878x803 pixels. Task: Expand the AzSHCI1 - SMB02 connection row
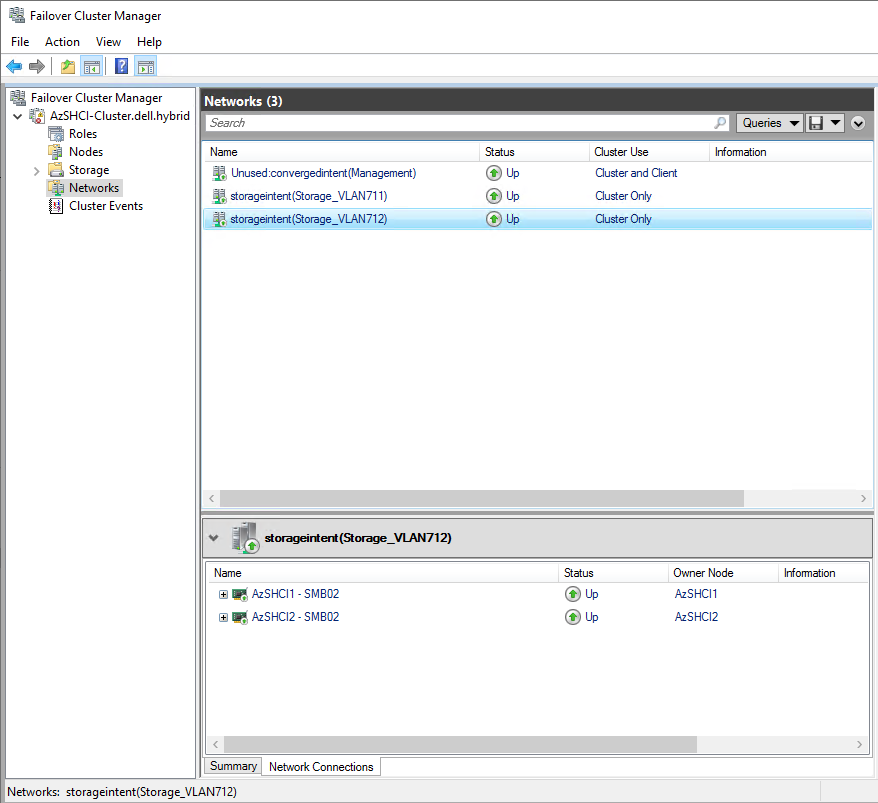223,594
